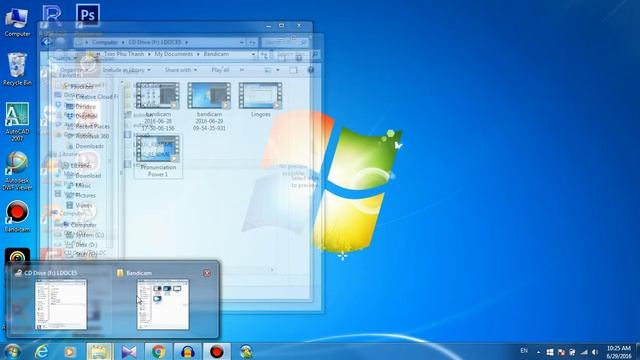The width and height of the screenshot is (640, 360).
Task: Click the Play all toolbar button
Action: point(220,70)
